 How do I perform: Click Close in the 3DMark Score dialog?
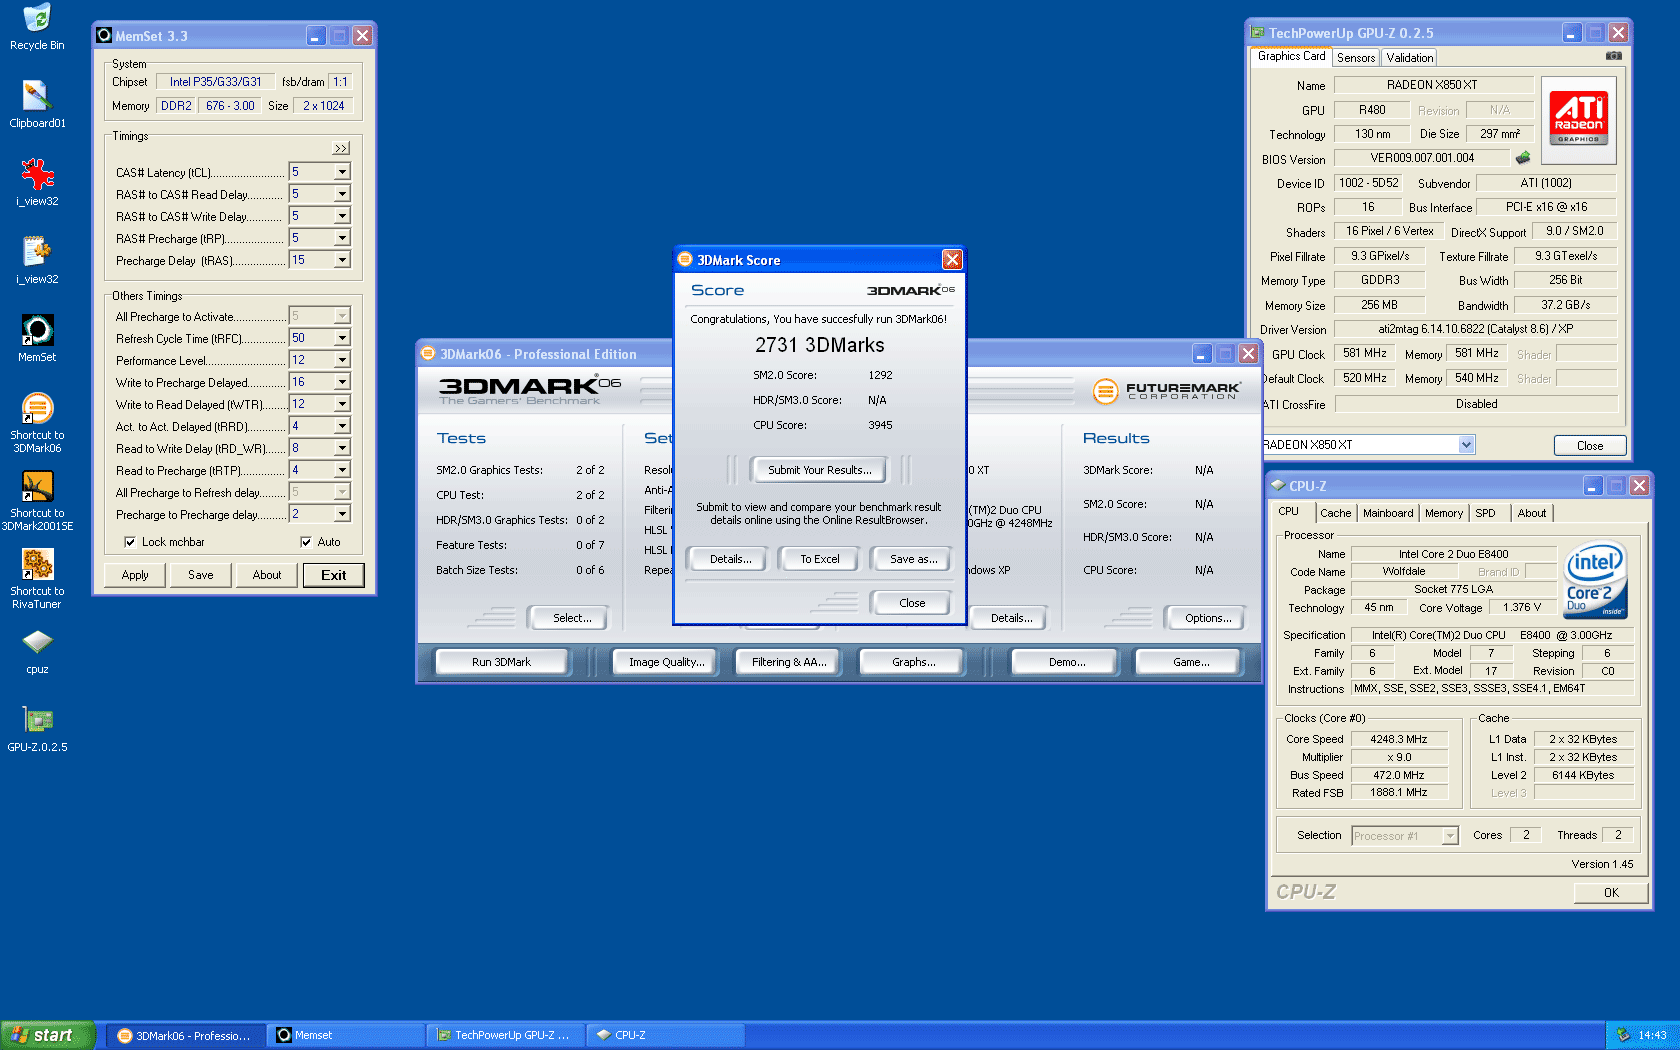click(912, 603)
